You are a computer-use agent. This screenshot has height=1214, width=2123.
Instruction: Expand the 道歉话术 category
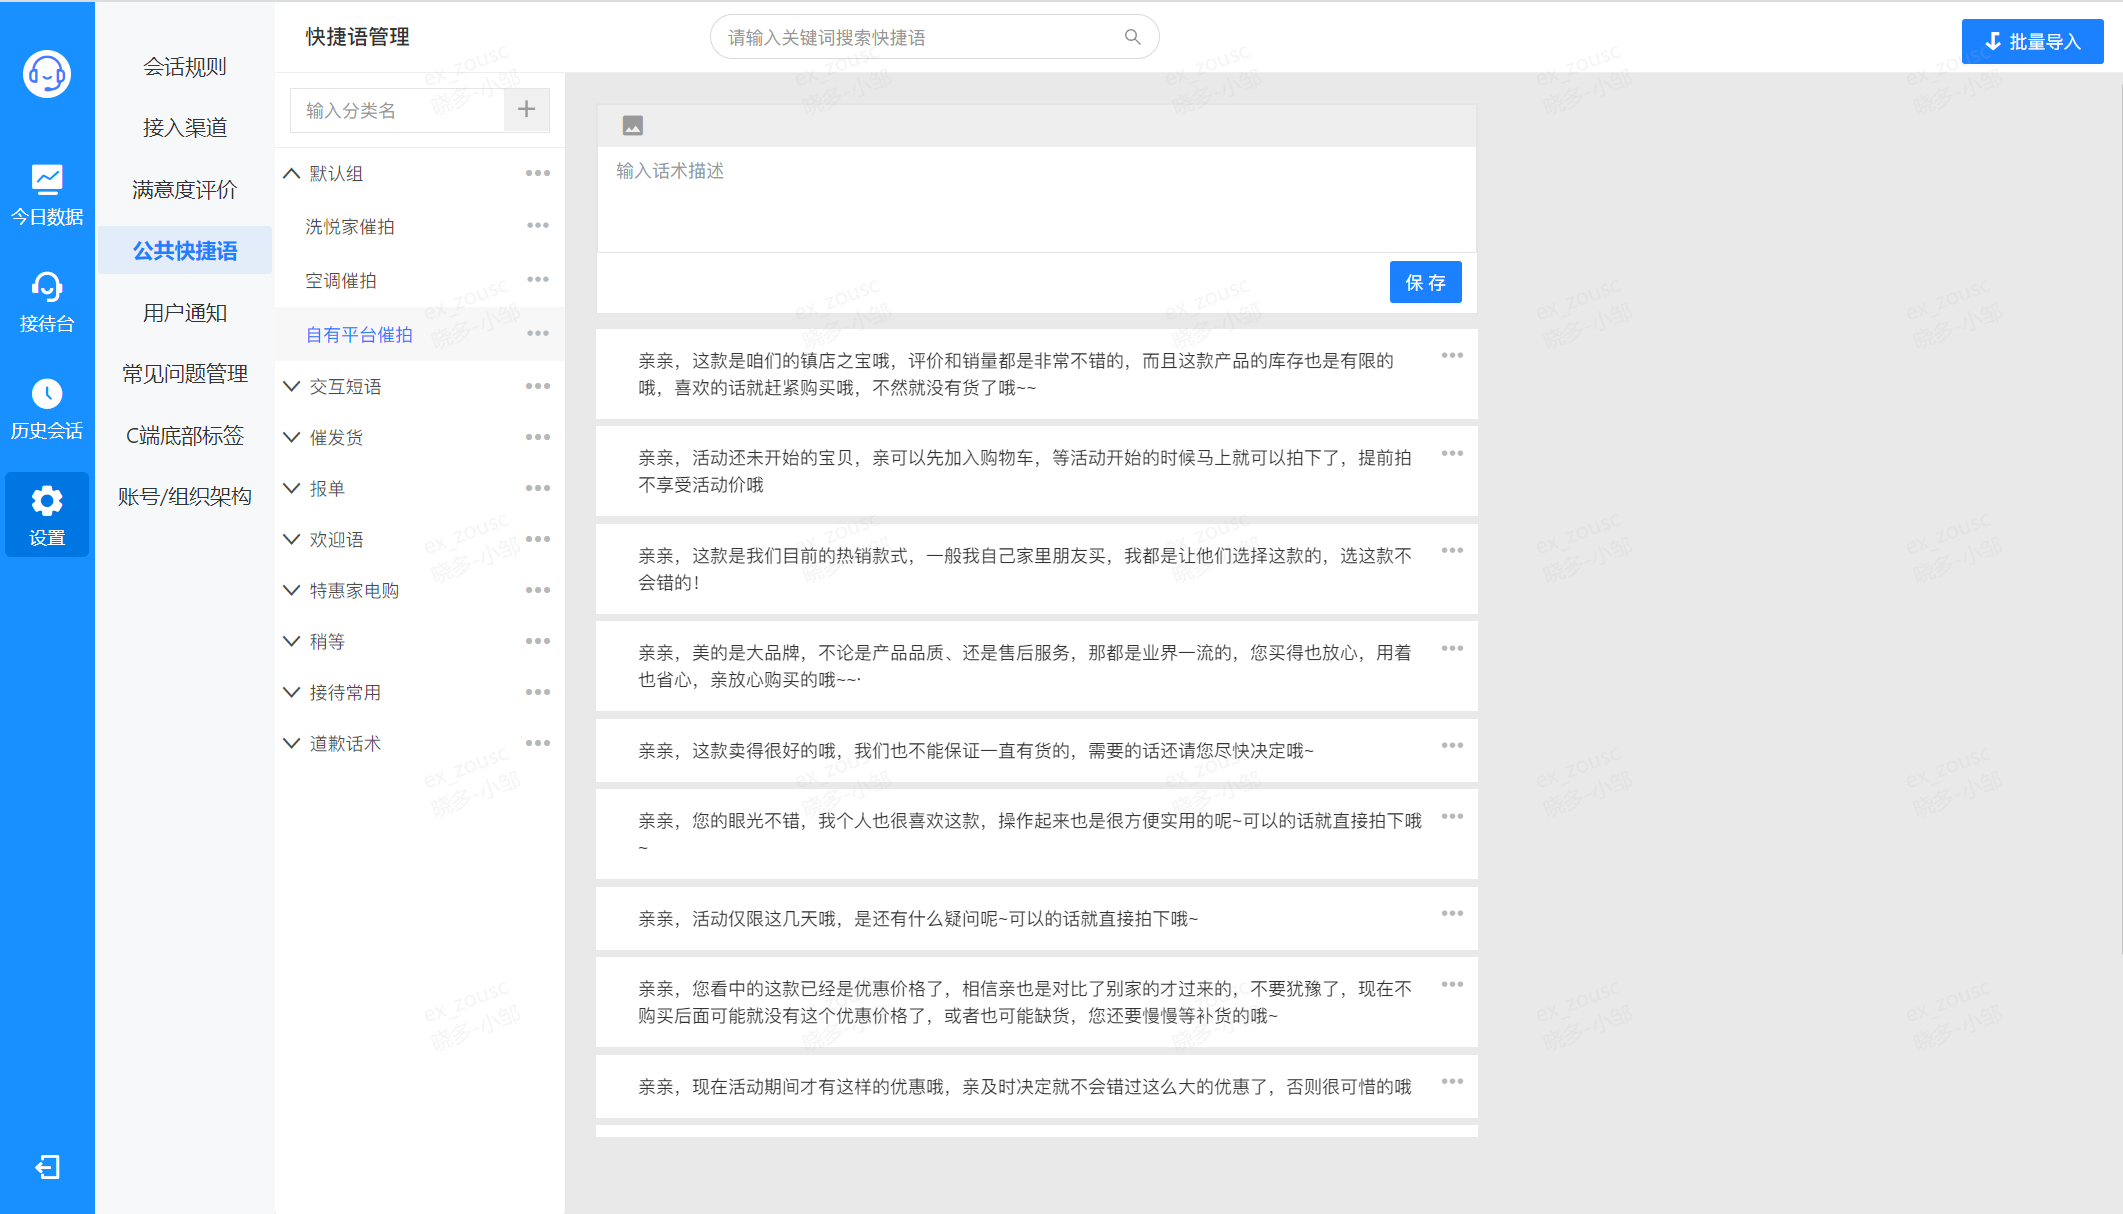pyautogui.click(x=291, y=743)
